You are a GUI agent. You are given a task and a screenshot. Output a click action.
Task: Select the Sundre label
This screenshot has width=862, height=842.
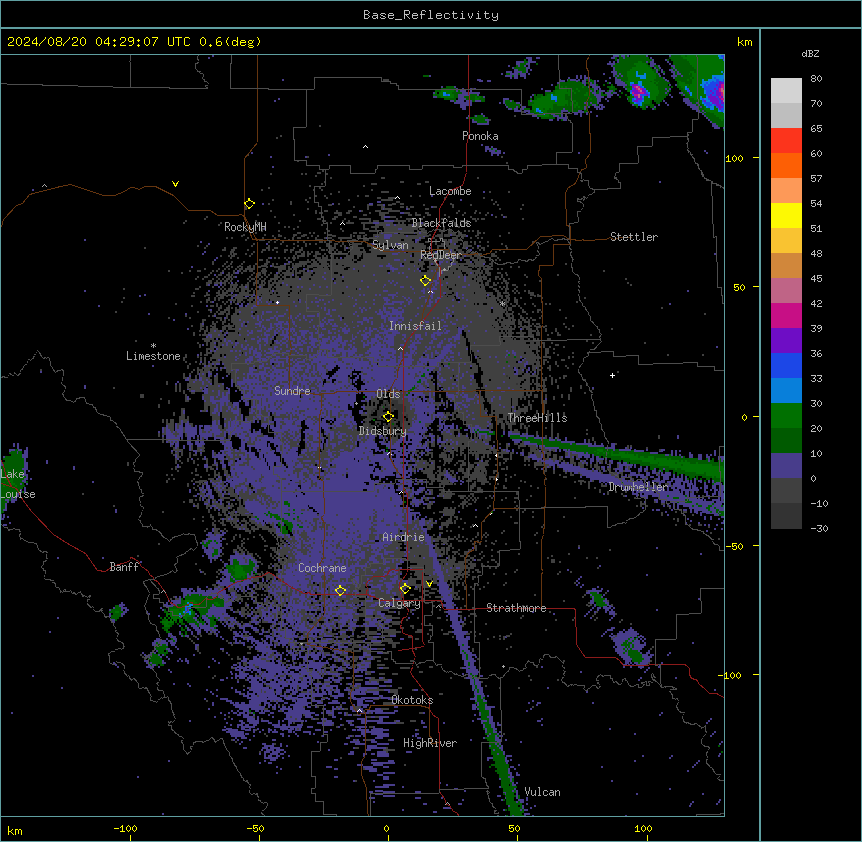292,391
